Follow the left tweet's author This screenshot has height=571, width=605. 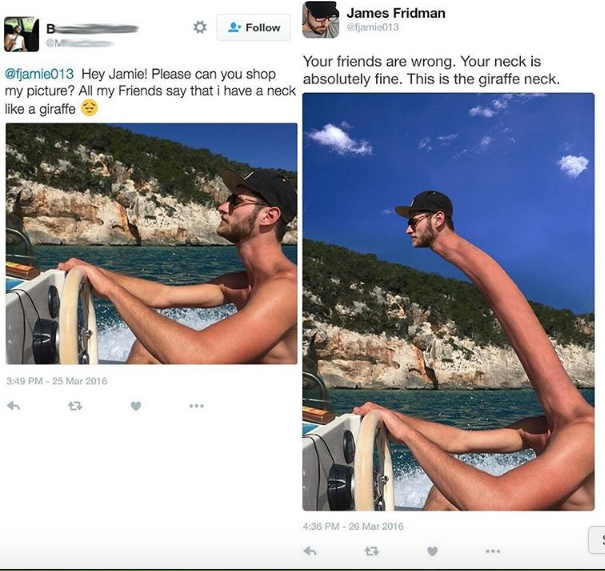coord(253,27)
